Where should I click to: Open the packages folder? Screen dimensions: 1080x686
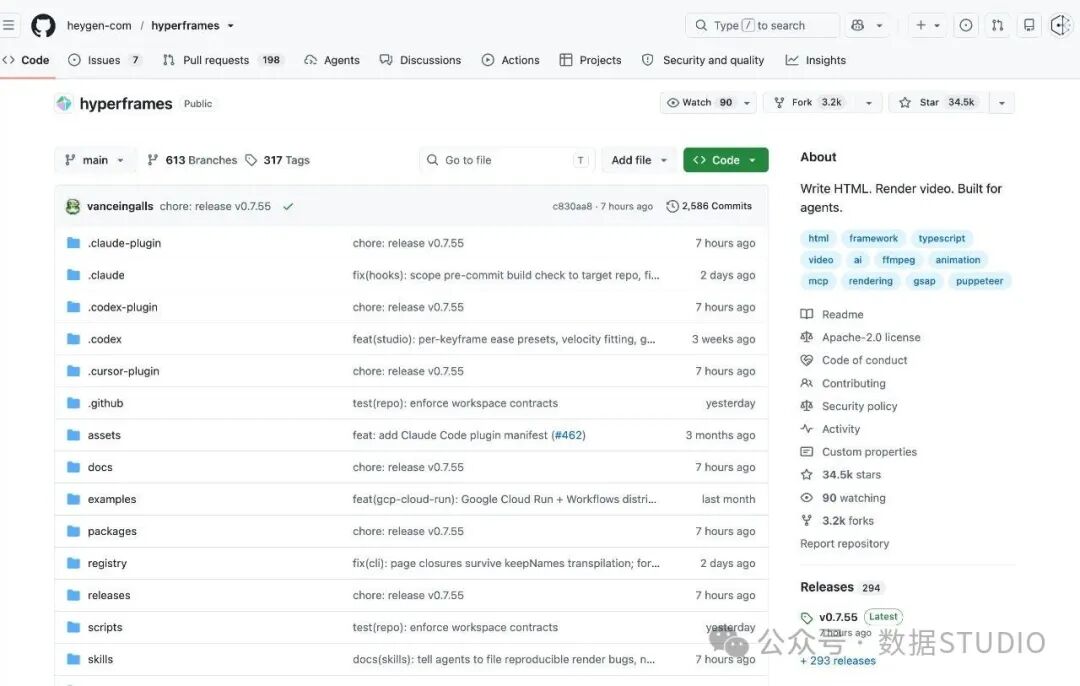pos(112,531)
